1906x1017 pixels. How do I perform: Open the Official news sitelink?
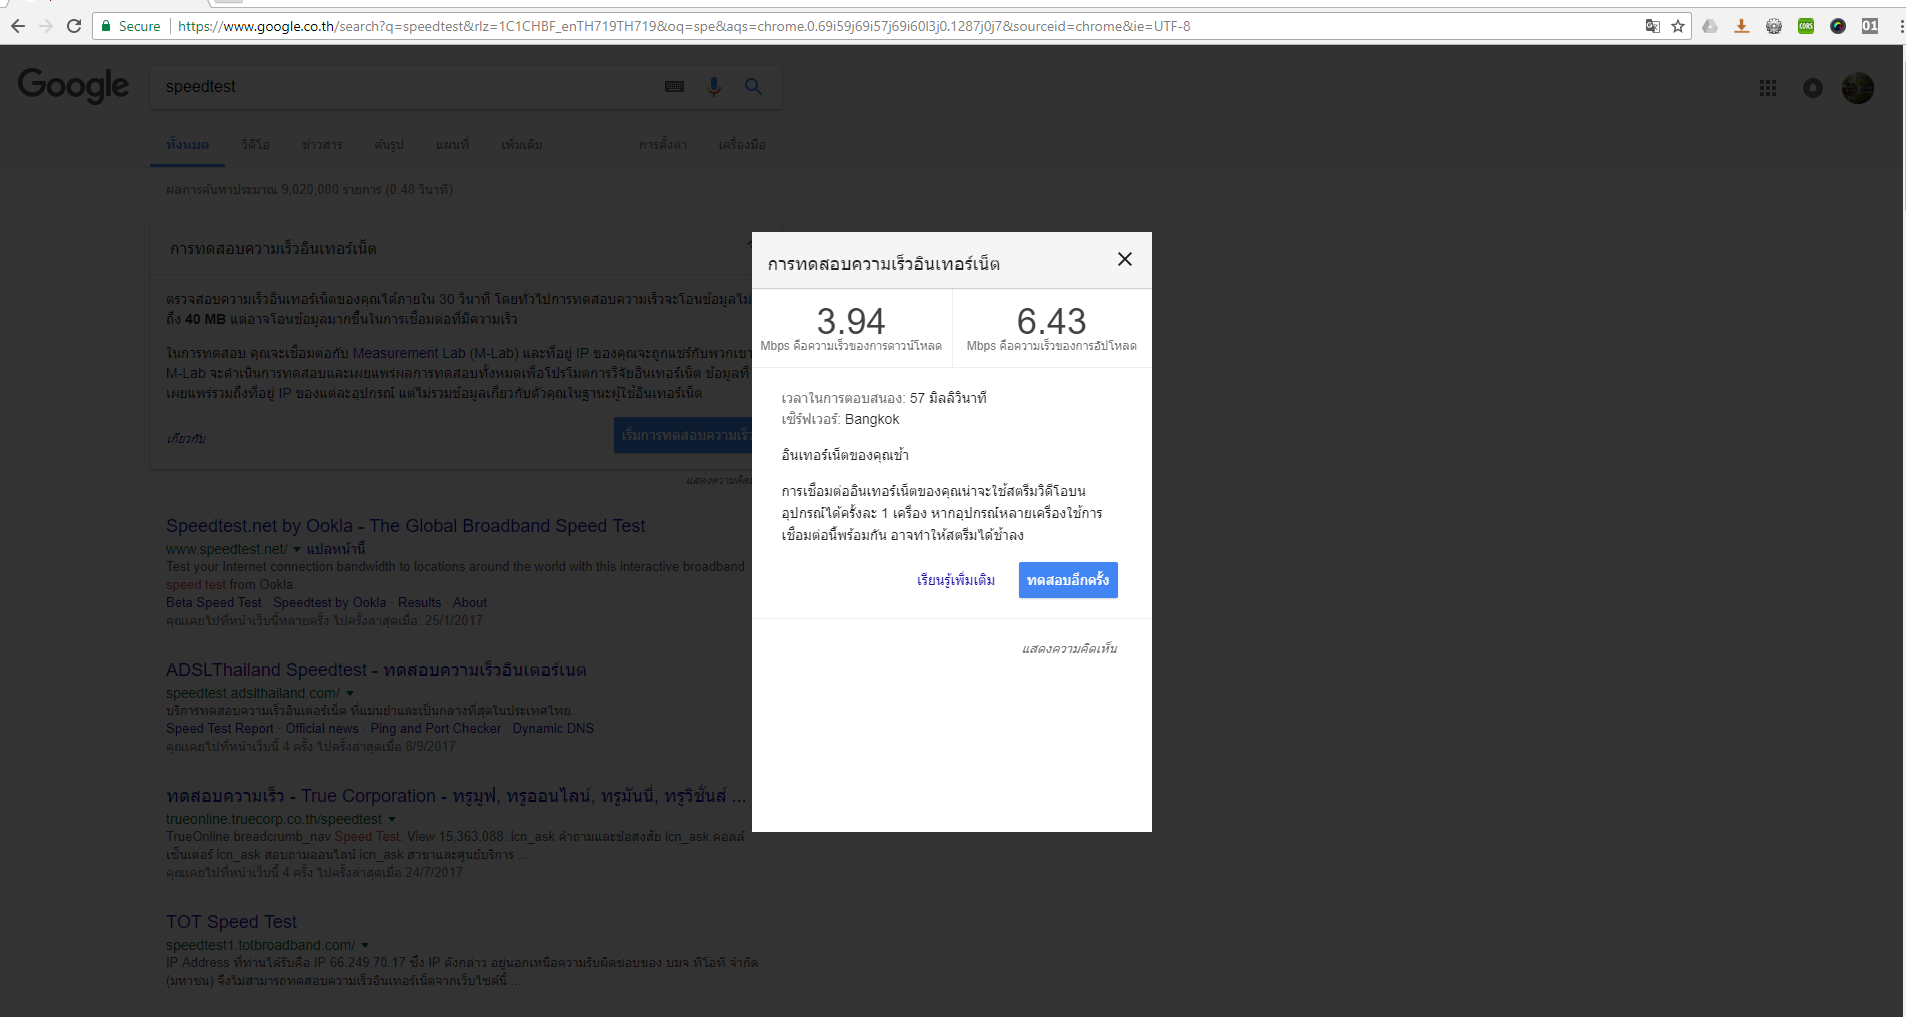click(322, 729)
